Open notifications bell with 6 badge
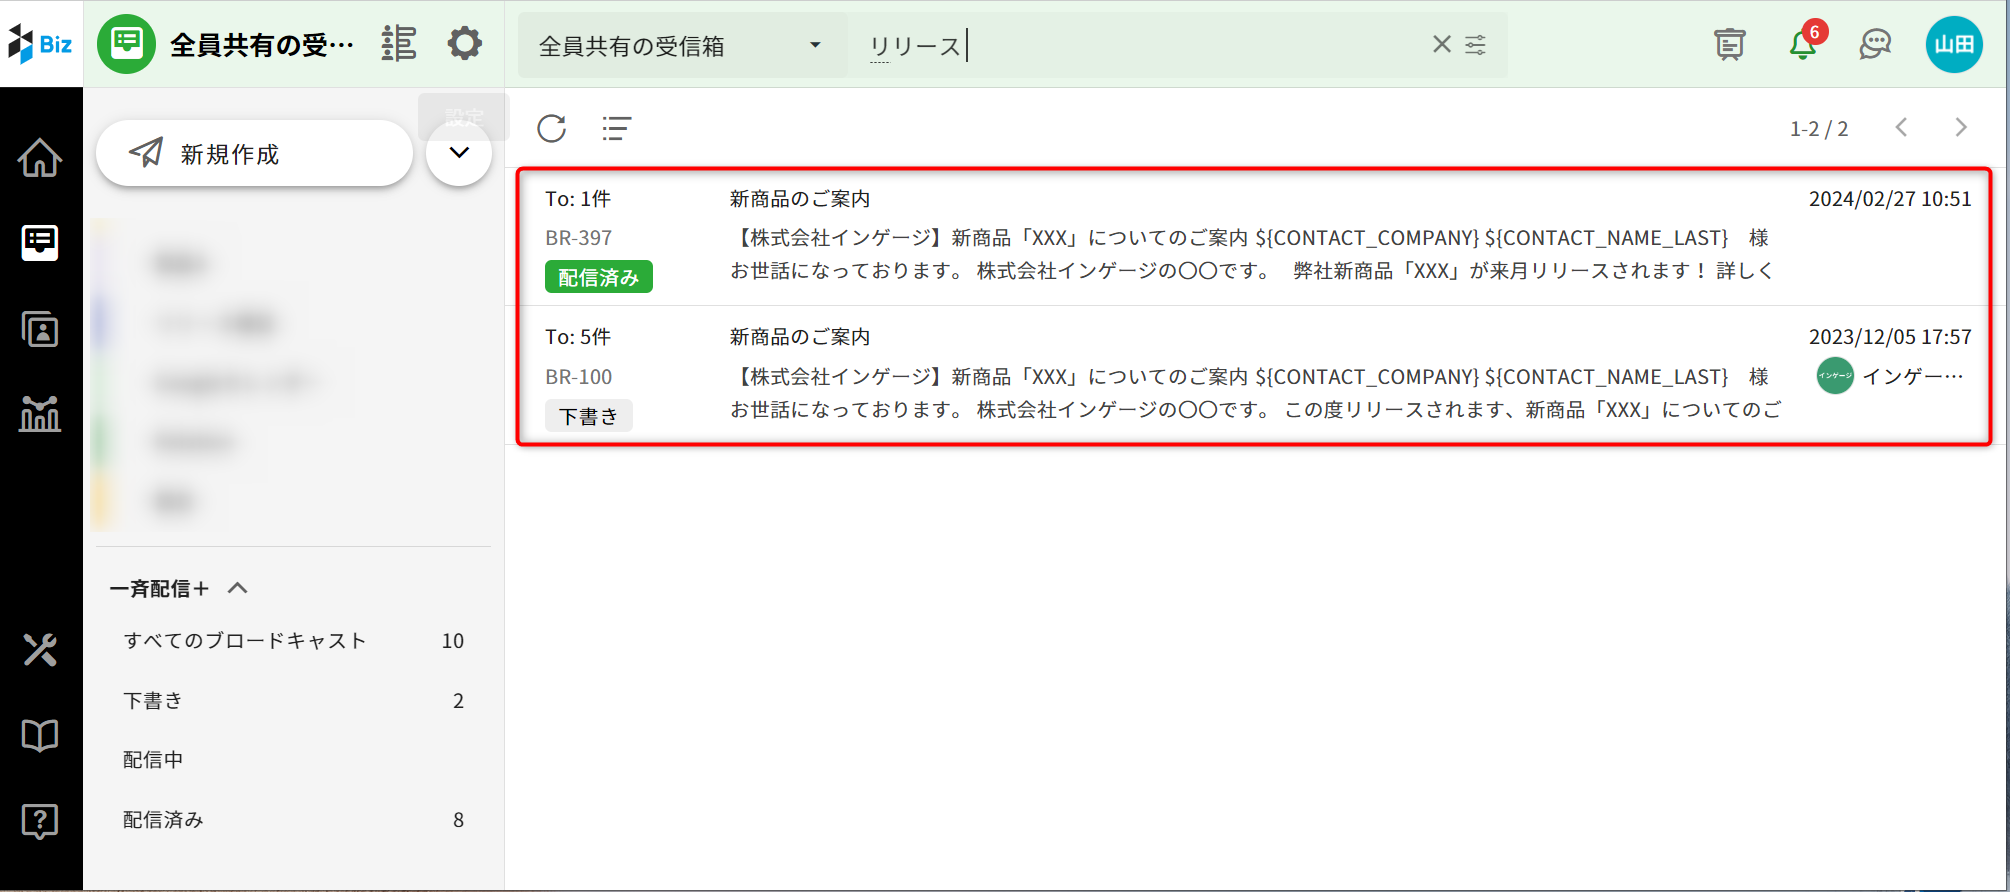This screenshot has height=892, width=2010. [x=1802, y=45]
